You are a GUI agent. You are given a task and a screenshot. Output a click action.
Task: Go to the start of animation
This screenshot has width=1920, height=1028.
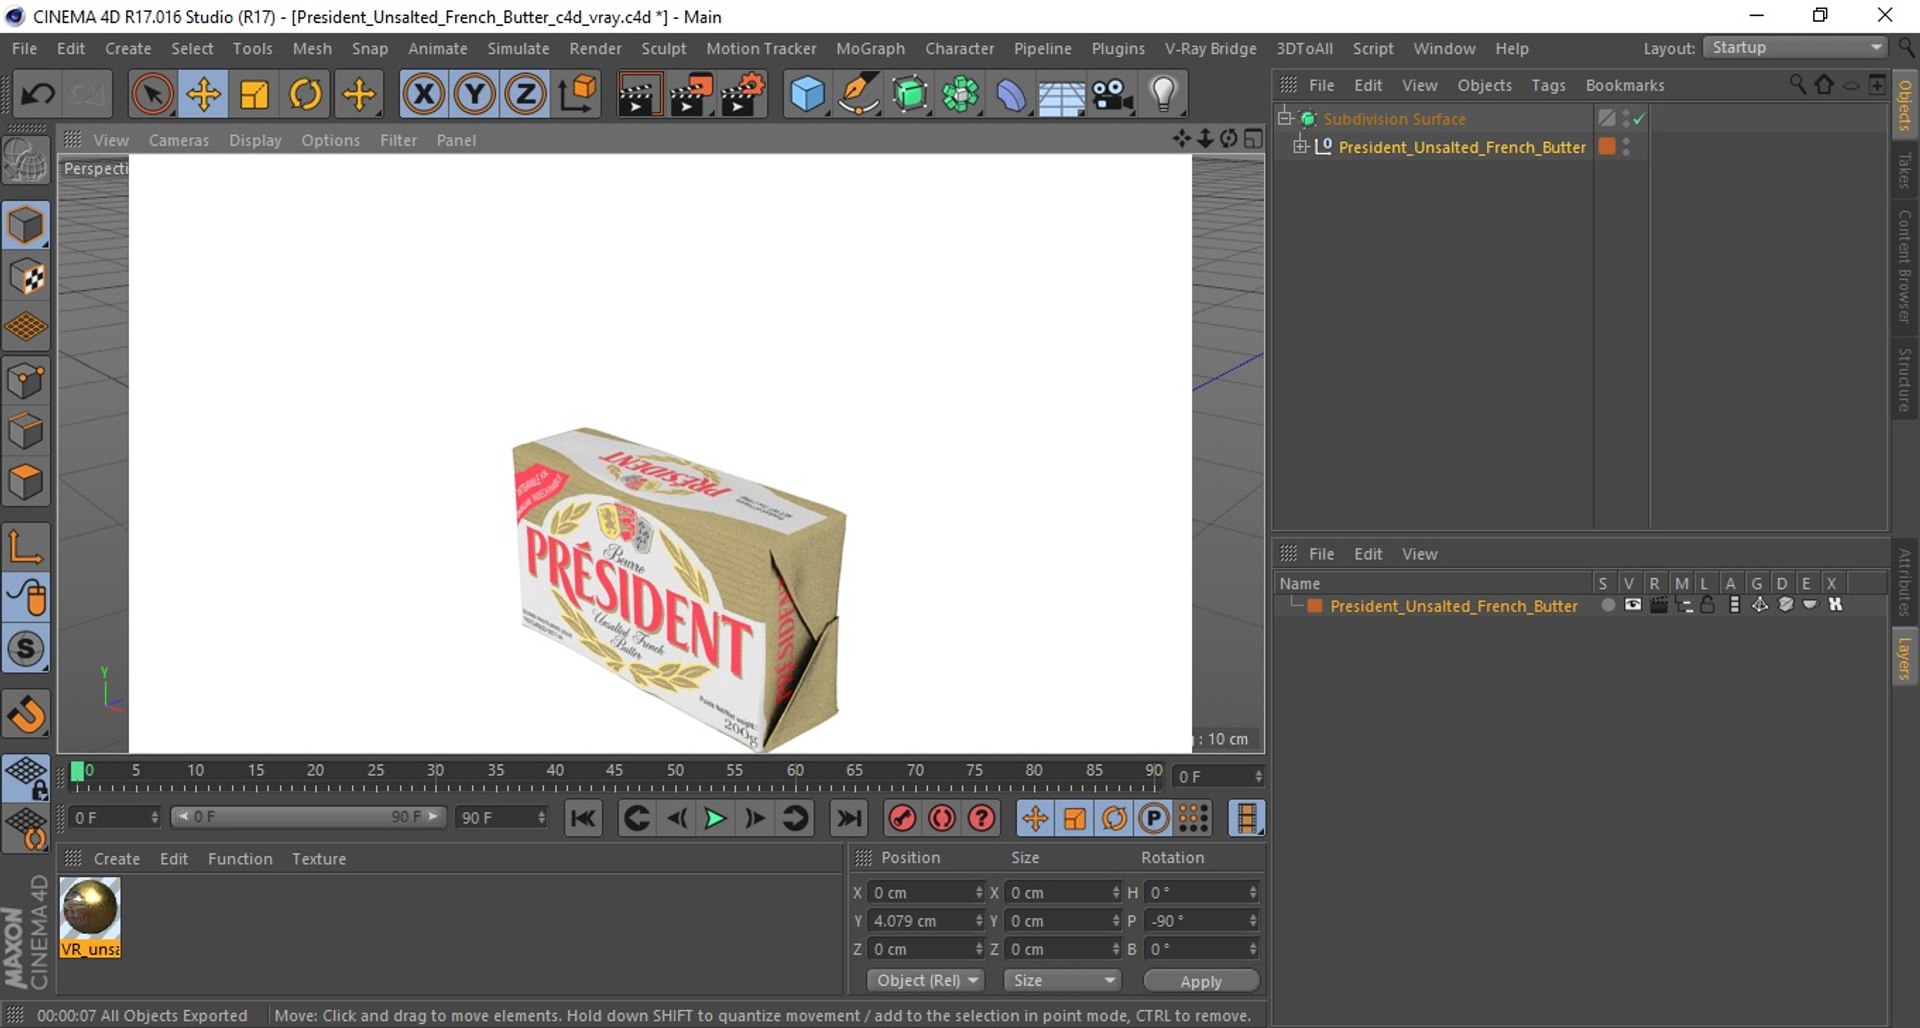(583, 819)
